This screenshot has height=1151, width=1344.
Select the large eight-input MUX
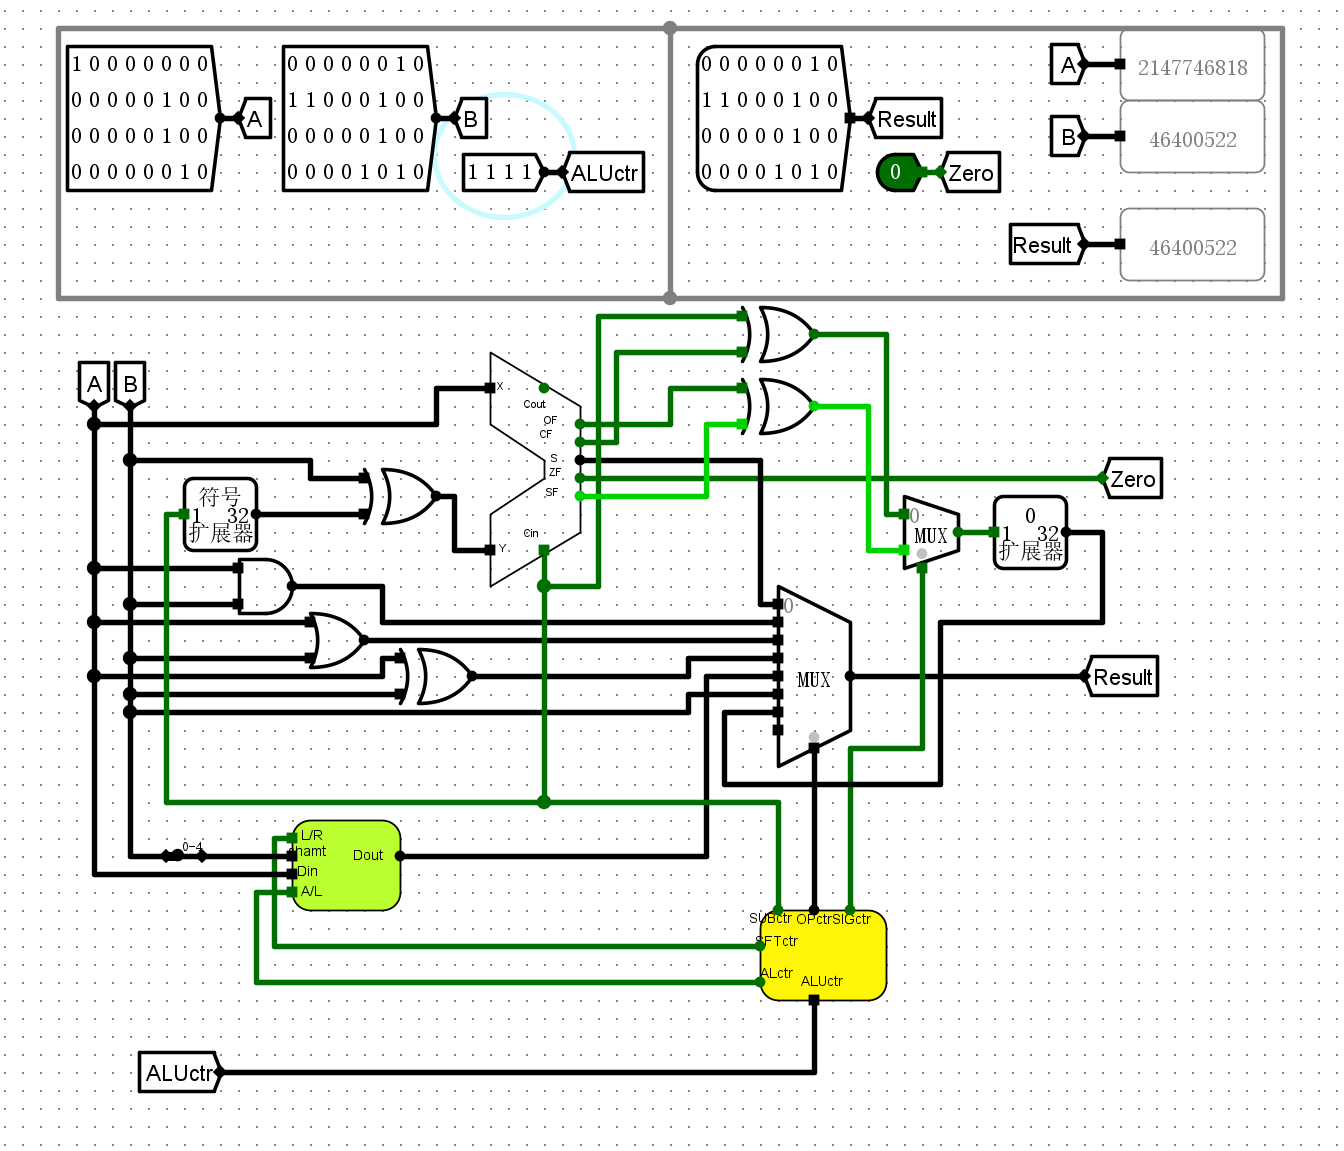[x=814, y=676]
